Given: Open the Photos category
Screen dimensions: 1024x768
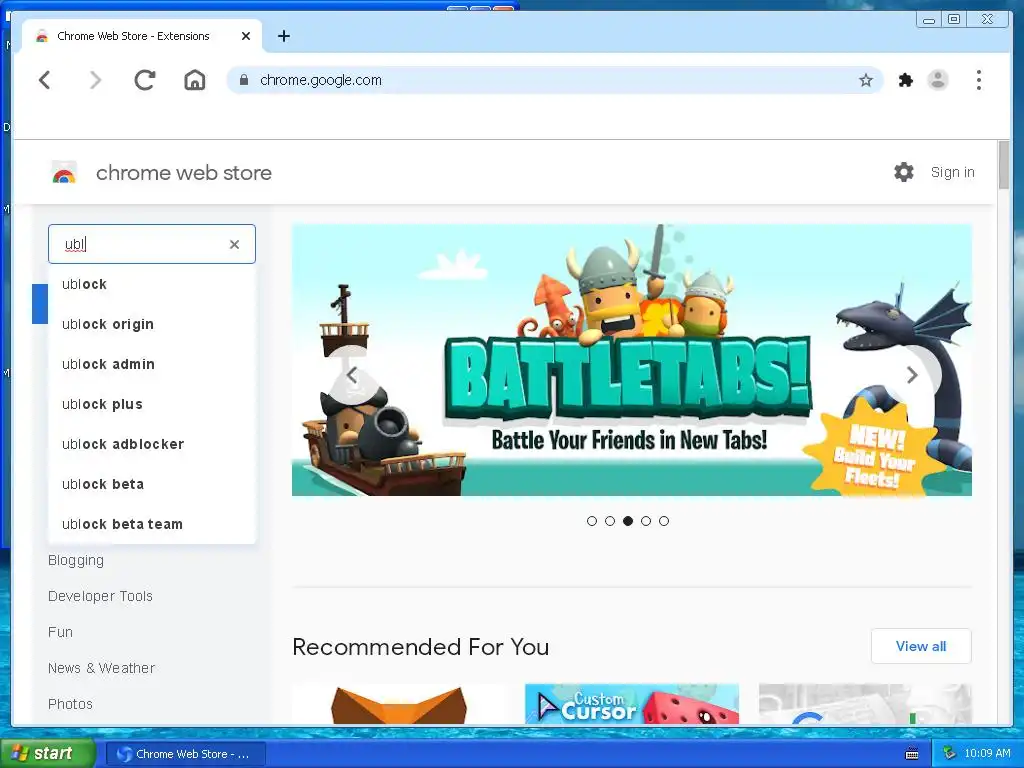Looking at the screenshot, I should 70,703.
